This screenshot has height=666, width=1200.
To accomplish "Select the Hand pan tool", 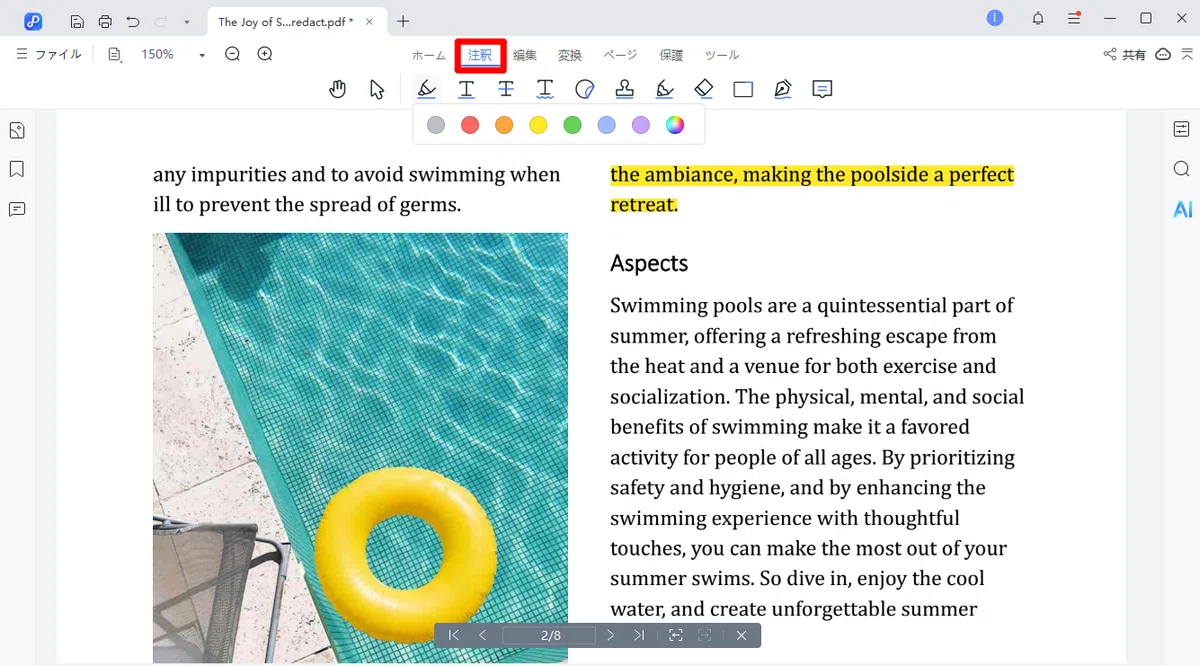I will click(x=338, y=89).
